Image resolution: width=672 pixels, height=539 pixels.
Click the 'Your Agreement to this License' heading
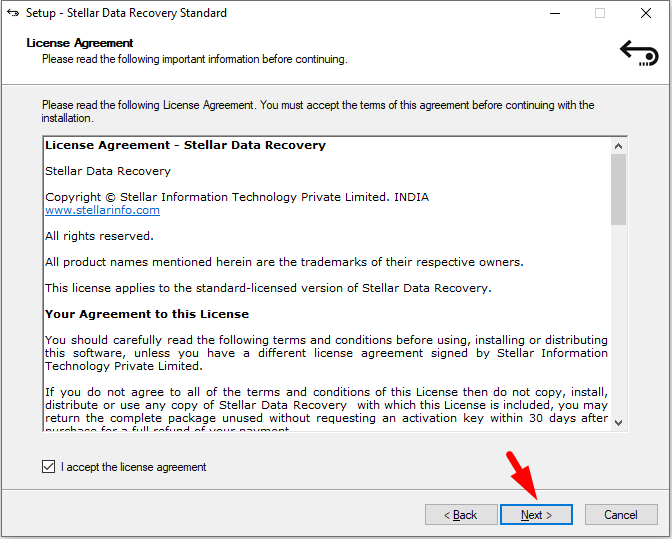(x=147, y=314)
